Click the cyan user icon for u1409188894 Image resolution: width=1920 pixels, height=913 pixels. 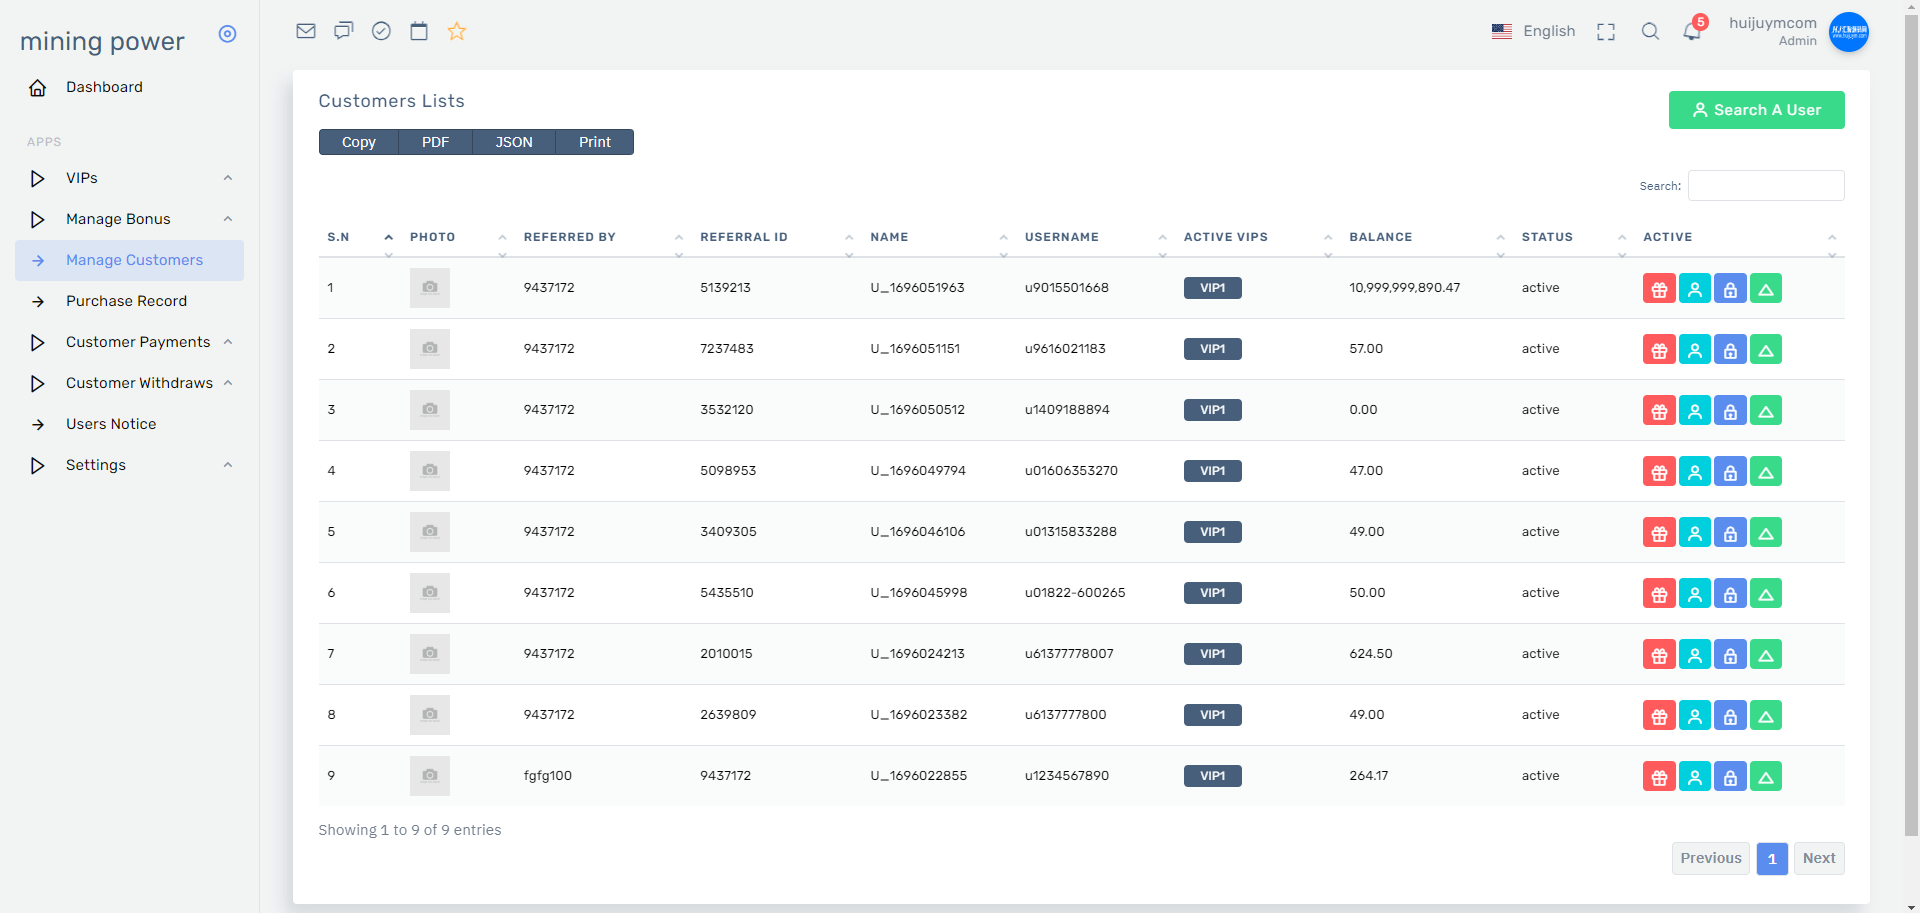(x=1695, y=411)
